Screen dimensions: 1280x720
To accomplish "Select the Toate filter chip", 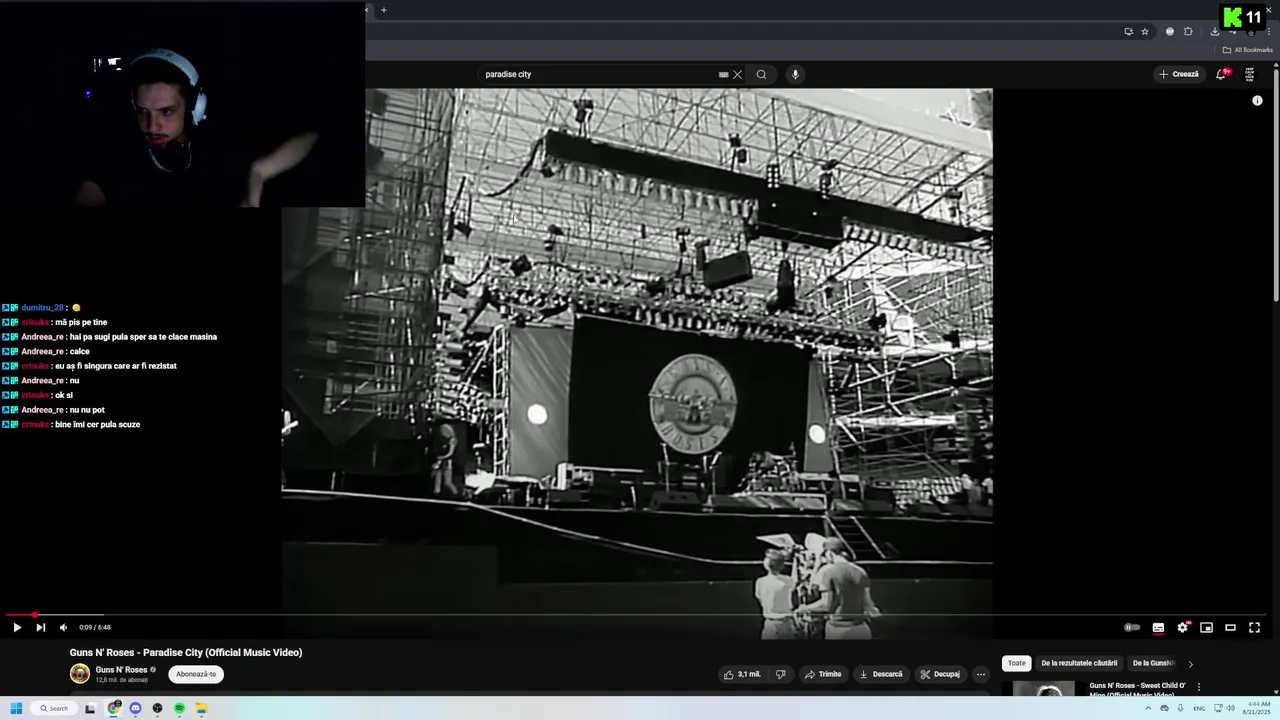I will point(1017,663).
